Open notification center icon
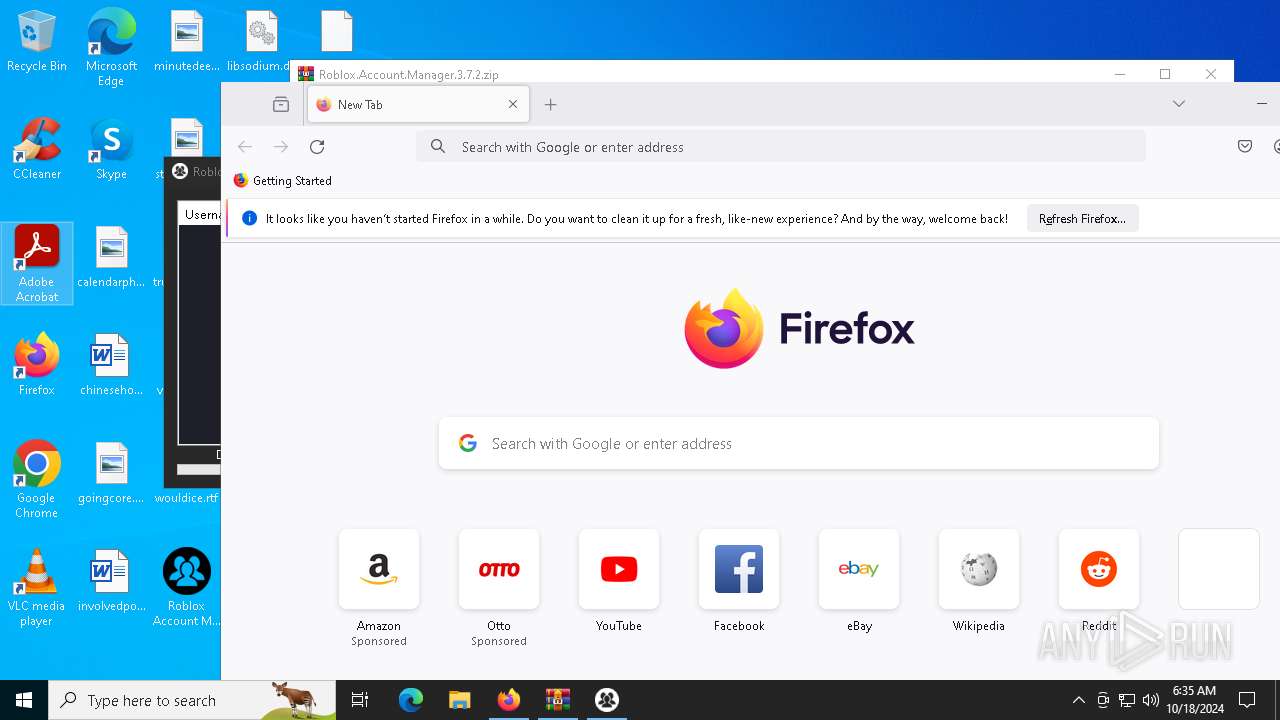 point(1247,700)
